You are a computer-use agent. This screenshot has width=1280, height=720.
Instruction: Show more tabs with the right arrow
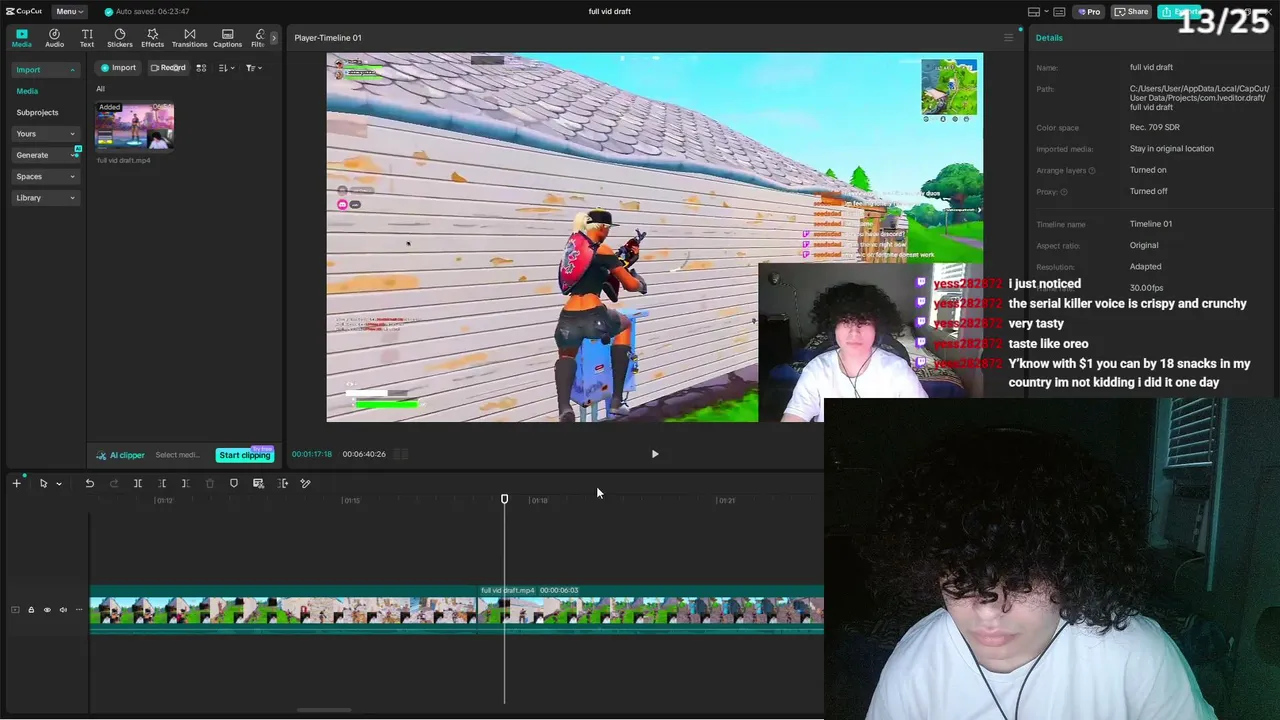point(274,38)
